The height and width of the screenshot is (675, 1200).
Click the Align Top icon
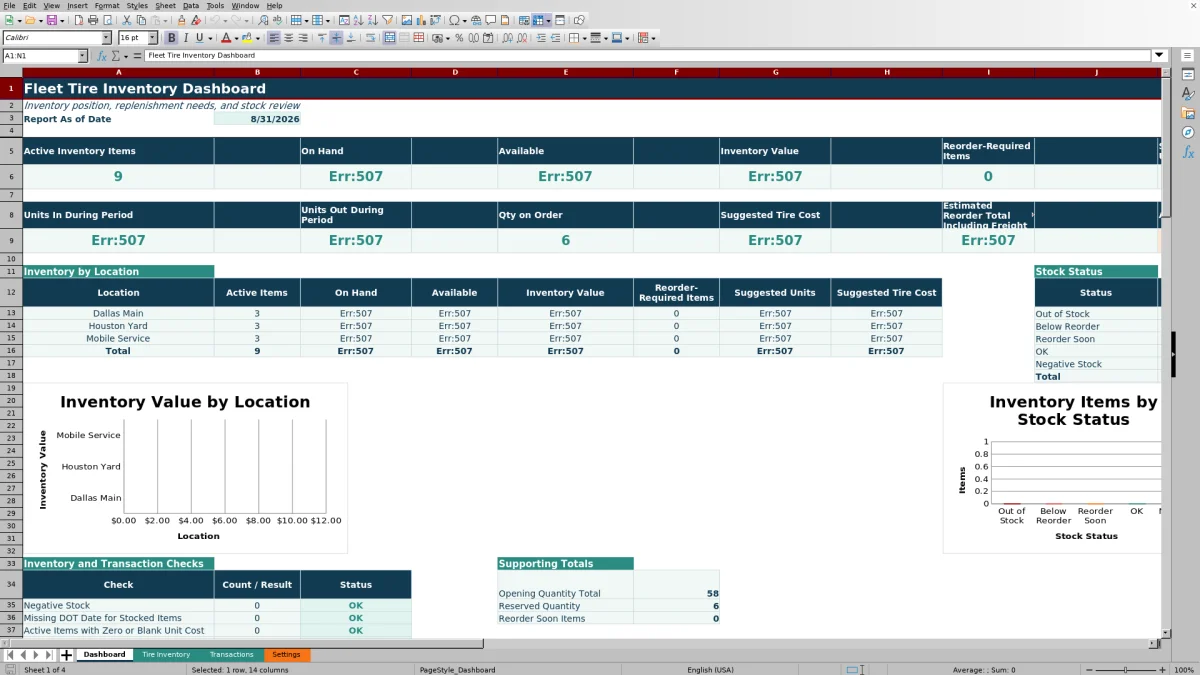click(x=322, y=38)
